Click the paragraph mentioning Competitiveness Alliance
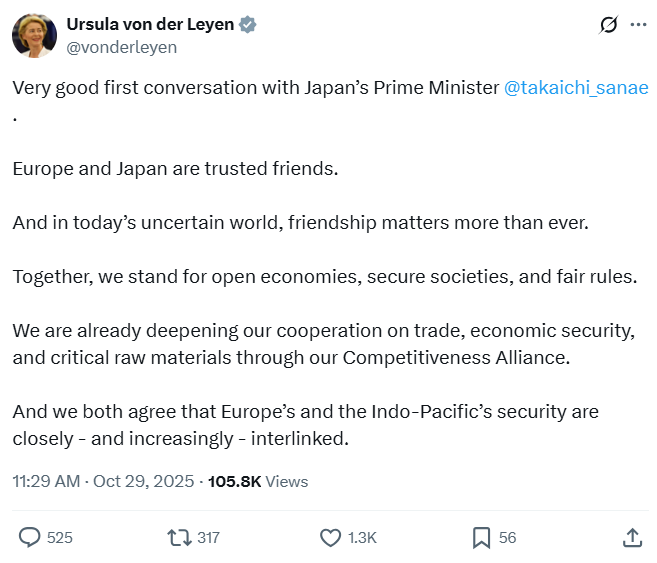 click(x=324, y=343)
